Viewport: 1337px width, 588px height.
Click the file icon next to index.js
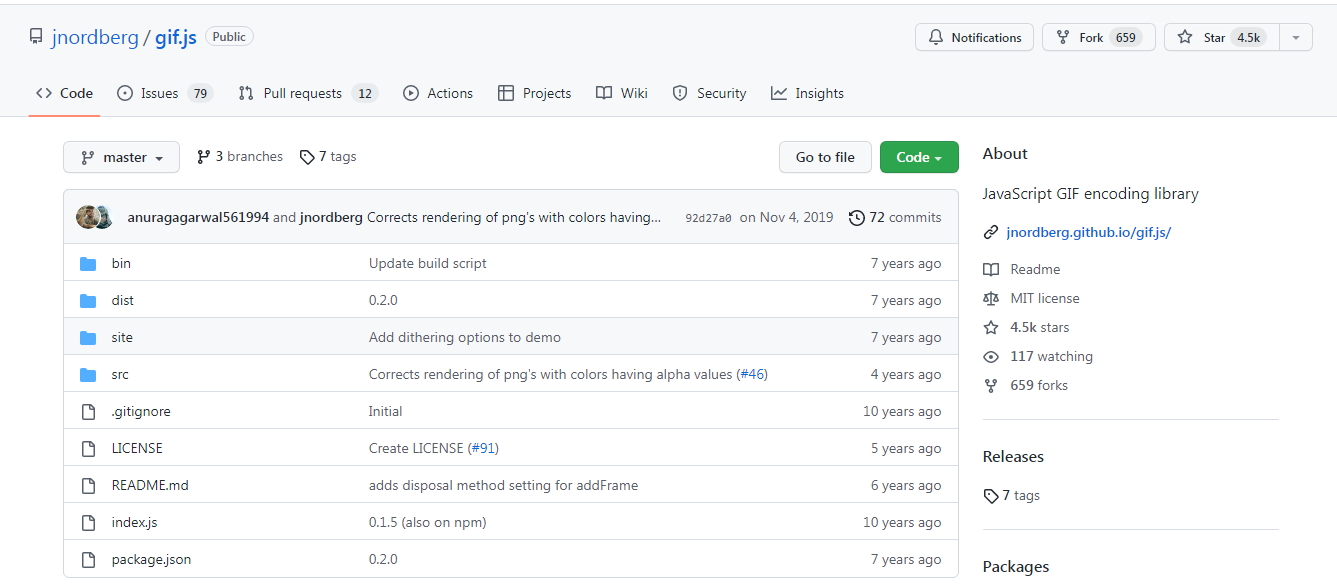tap(88, 523)
